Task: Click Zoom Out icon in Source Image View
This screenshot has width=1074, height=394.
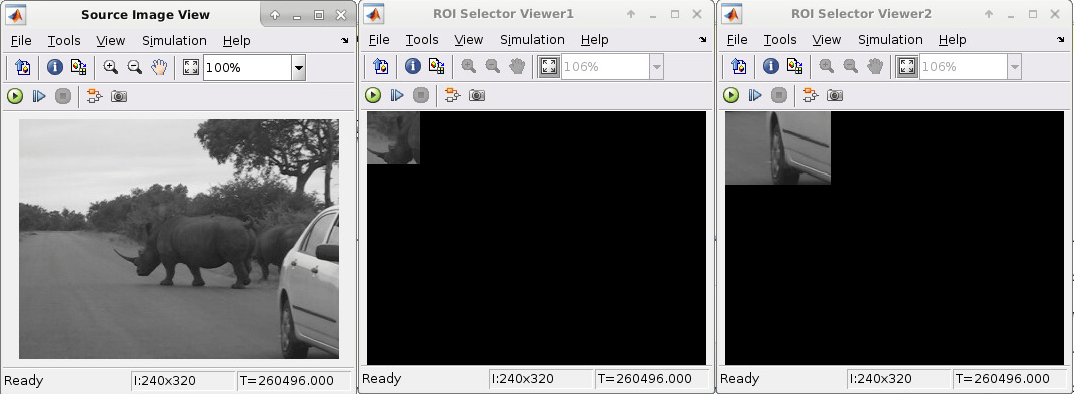Action: pos(135,67)
